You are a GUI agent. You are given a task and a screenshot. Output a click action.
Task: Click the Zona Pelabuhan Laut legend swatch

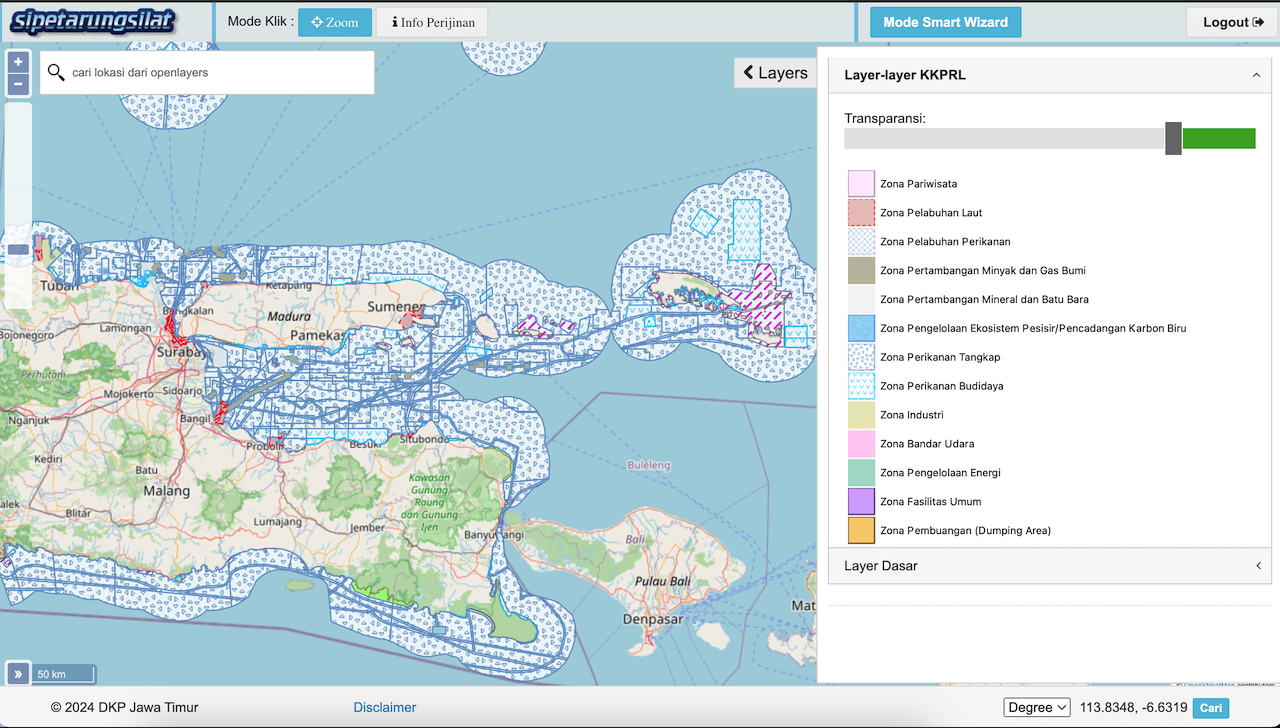coord(861,213)
